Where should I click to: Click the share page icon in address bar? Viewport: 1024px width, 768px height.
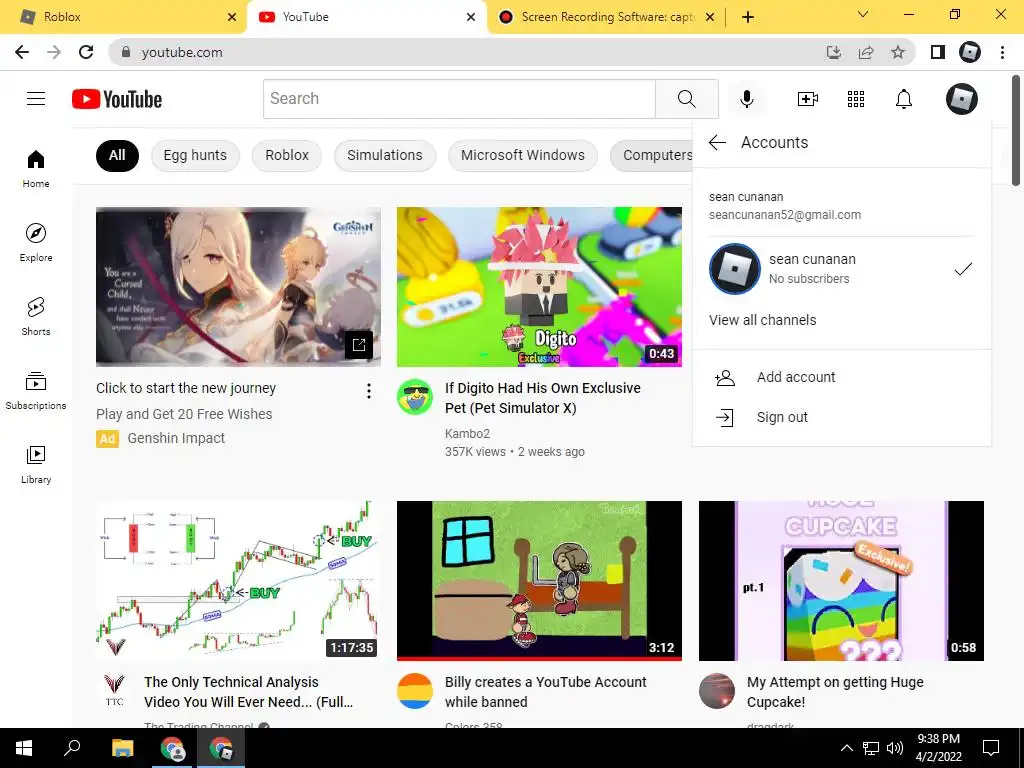866,52
